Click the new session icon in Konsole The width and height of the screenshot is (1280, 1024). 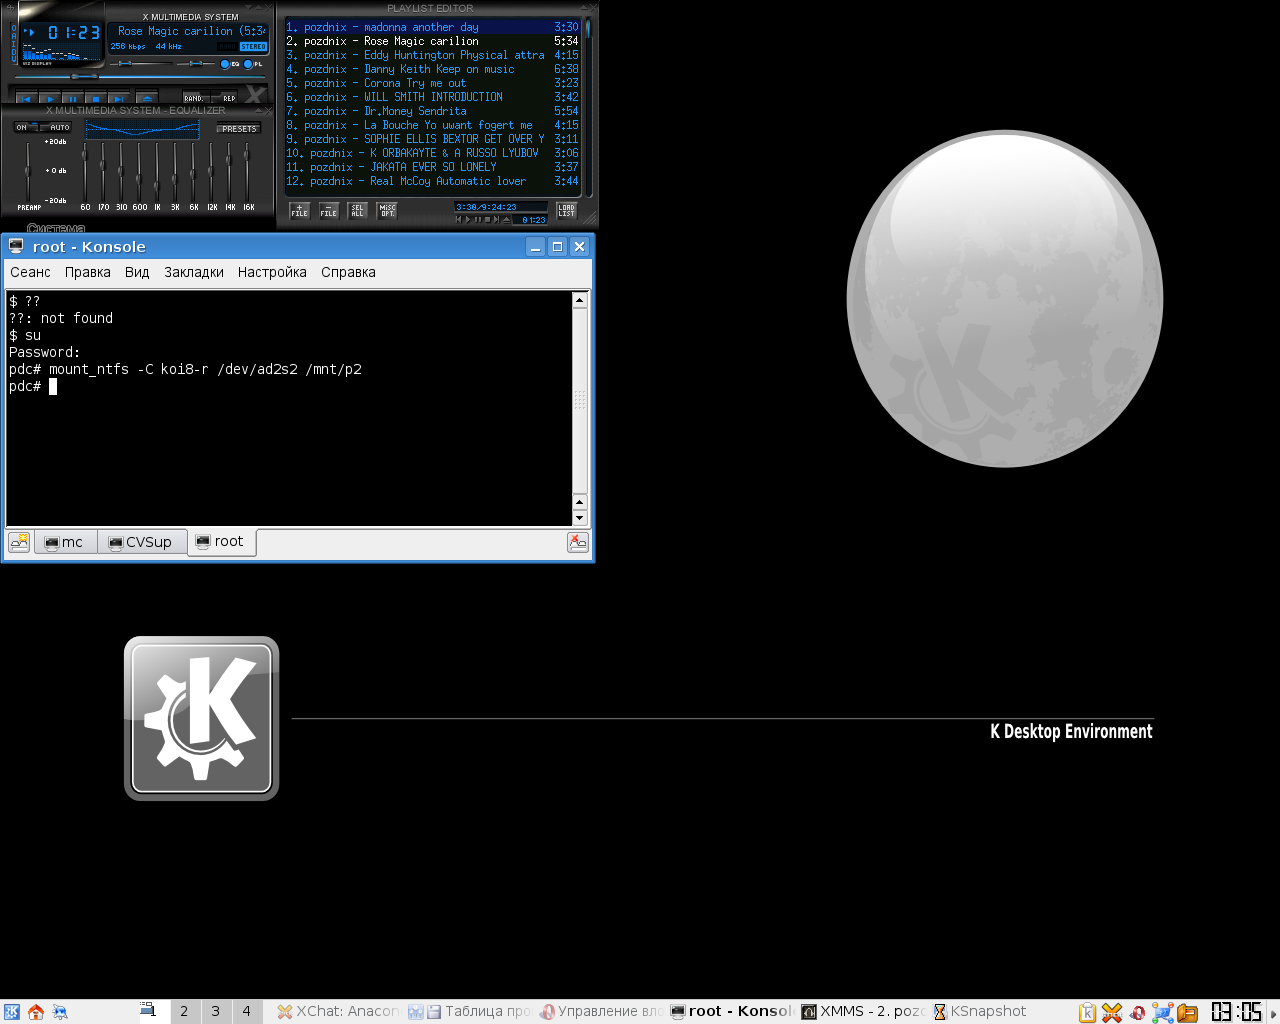click(19, 542)
